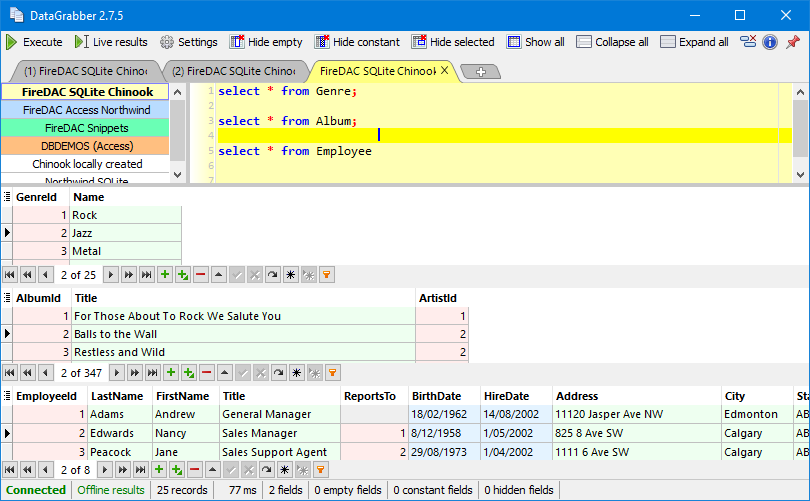This screenshot has width=810, height=501.
Task: Open a new tab with the plus tab button
Action: coord(481,72)
